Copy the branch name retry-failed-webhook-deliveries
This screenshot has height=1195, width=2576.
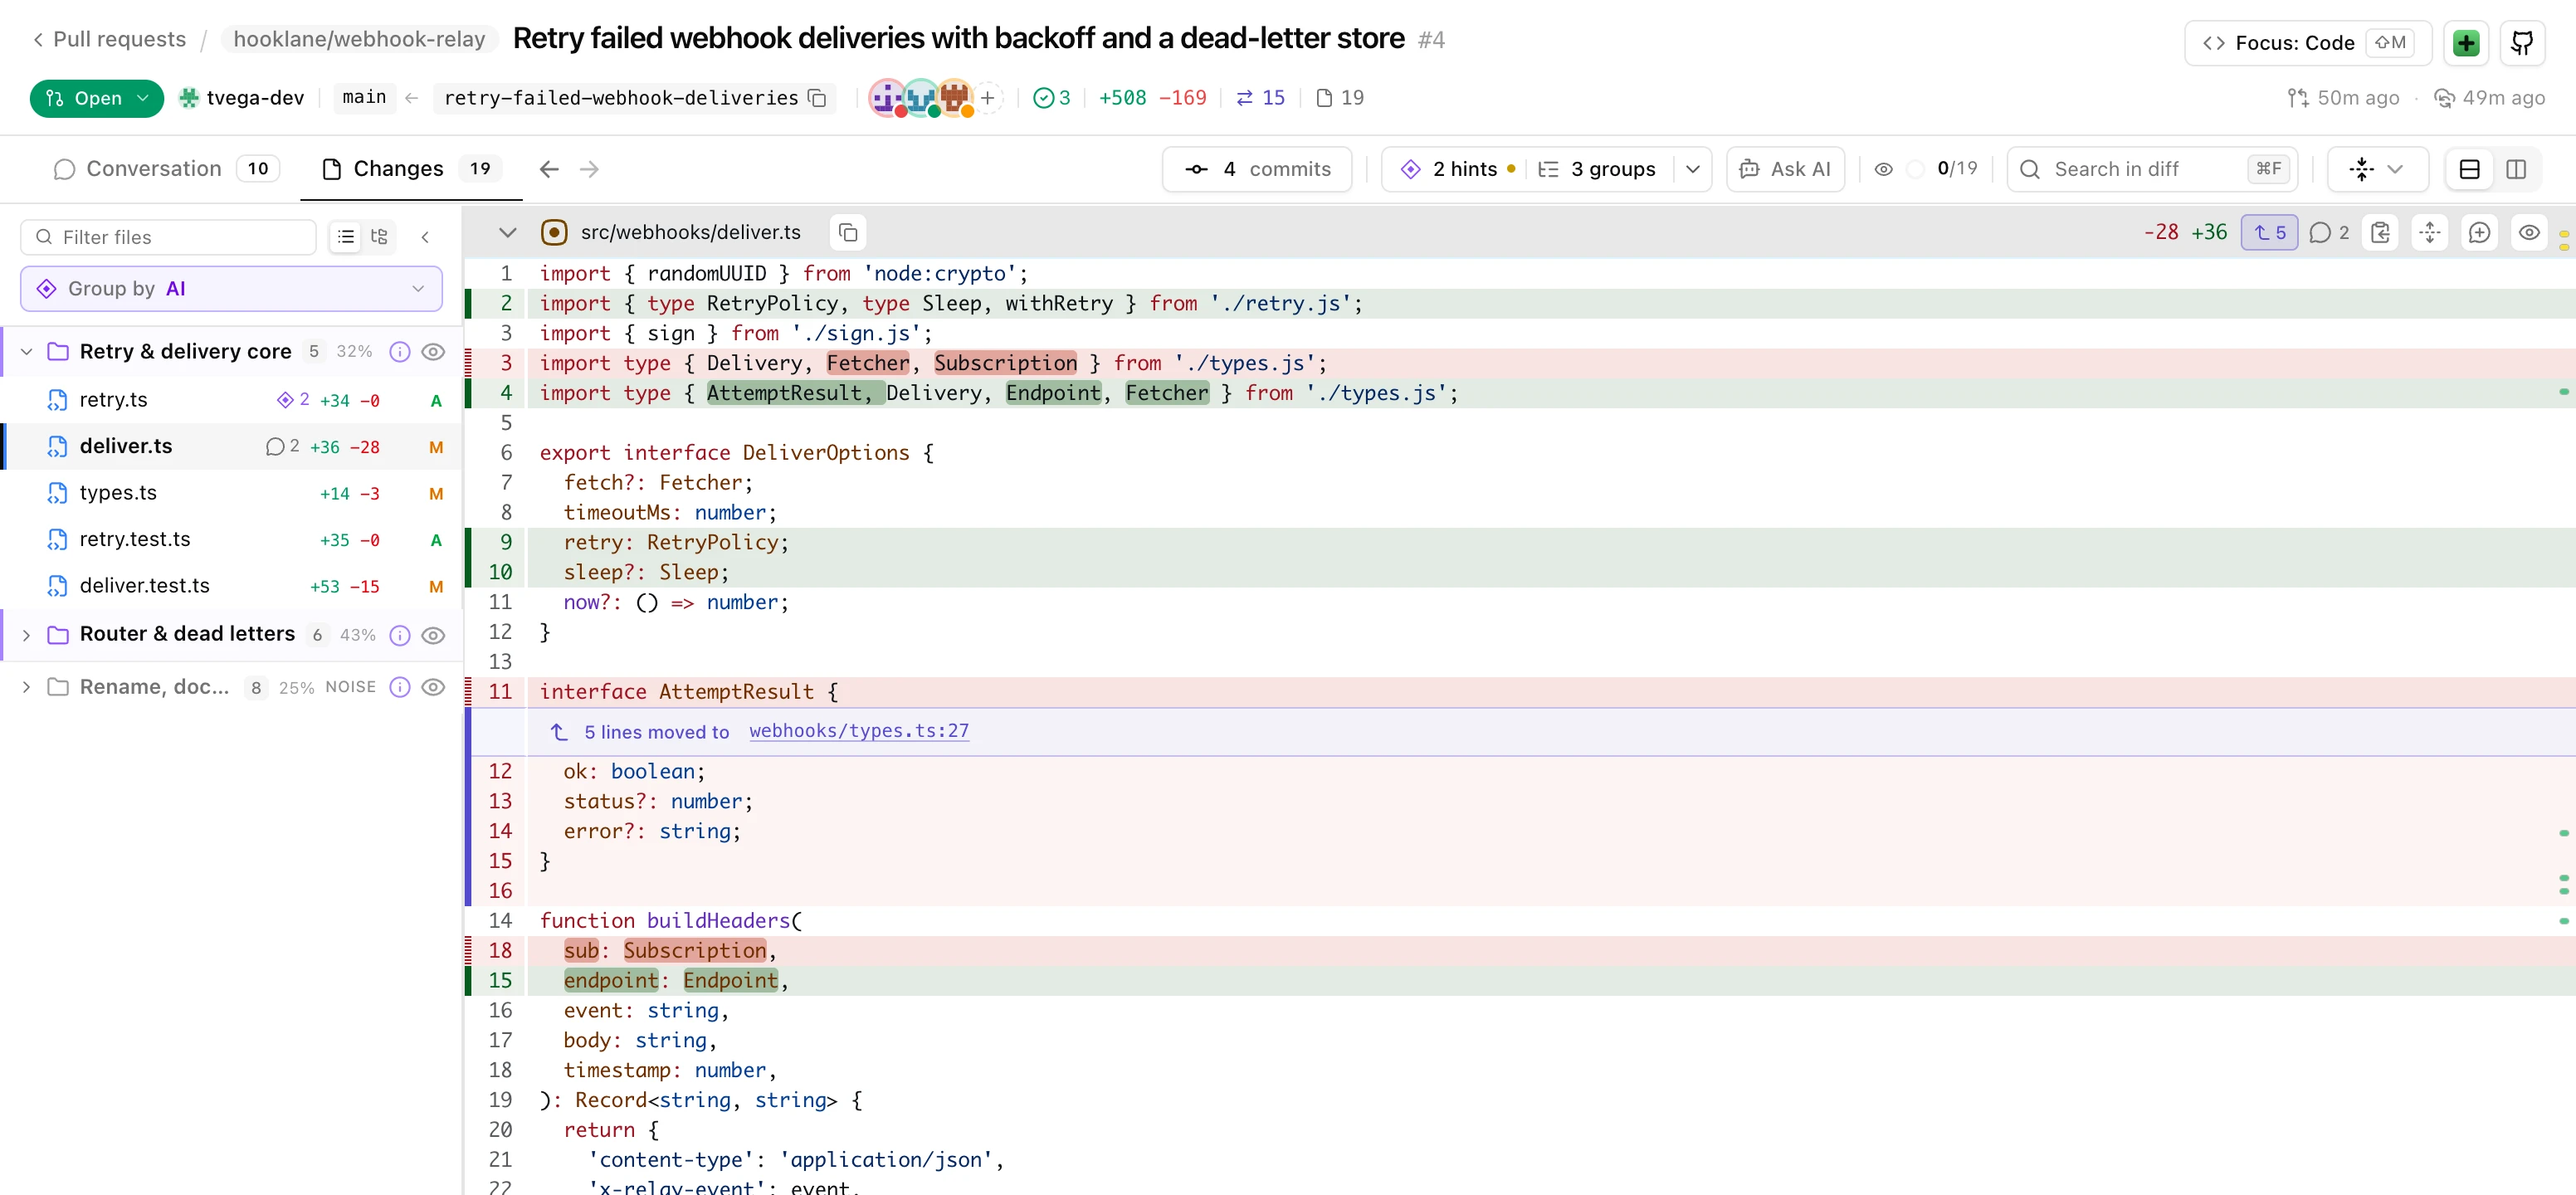pos(817,98)
